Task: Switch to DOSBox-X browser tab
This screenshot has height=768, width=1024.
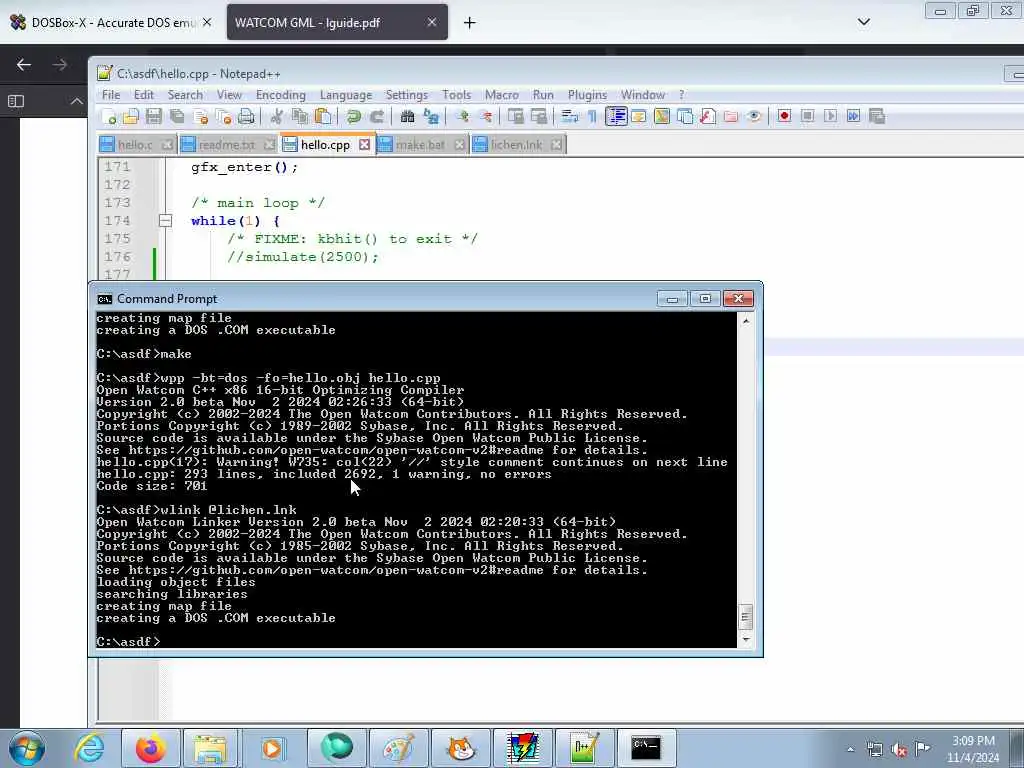Action: pyautogui.click(x=111, y=22)
